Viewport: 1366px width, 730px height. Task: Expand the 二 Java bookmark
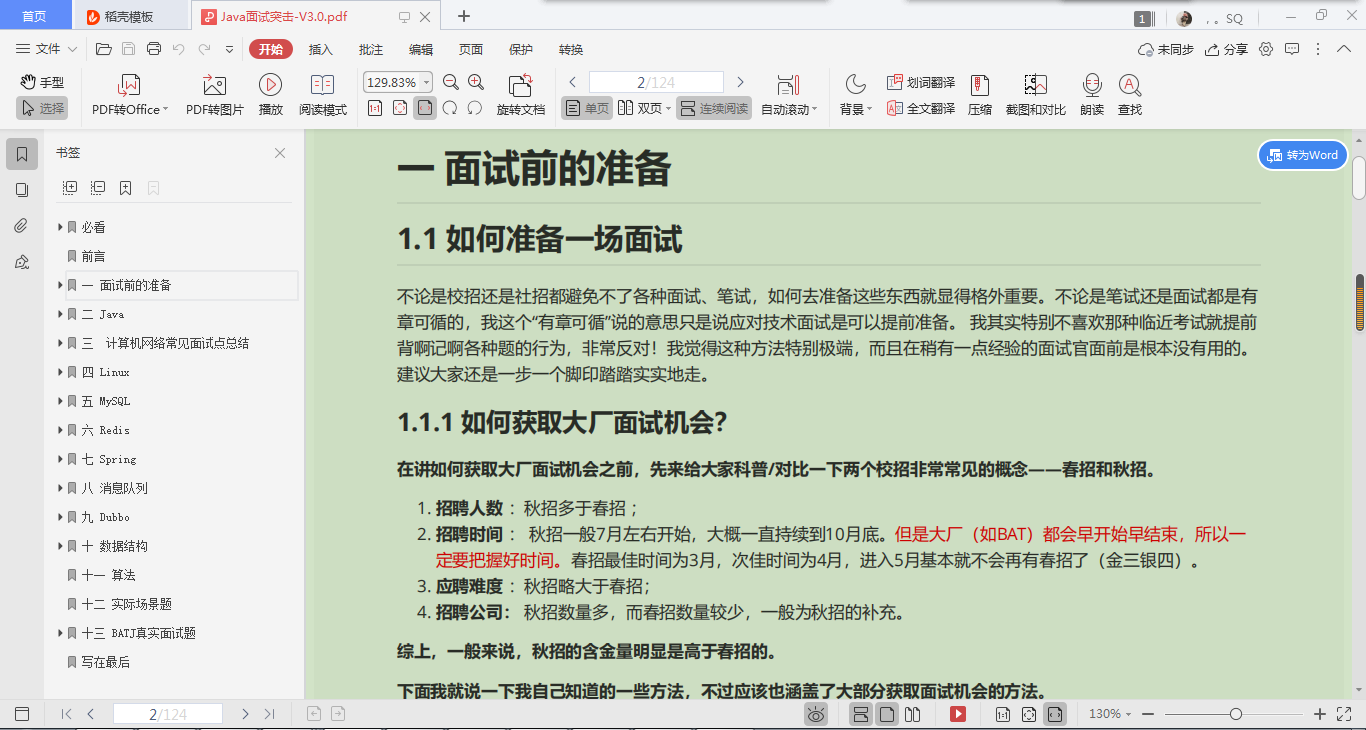(x=60, y=314)
